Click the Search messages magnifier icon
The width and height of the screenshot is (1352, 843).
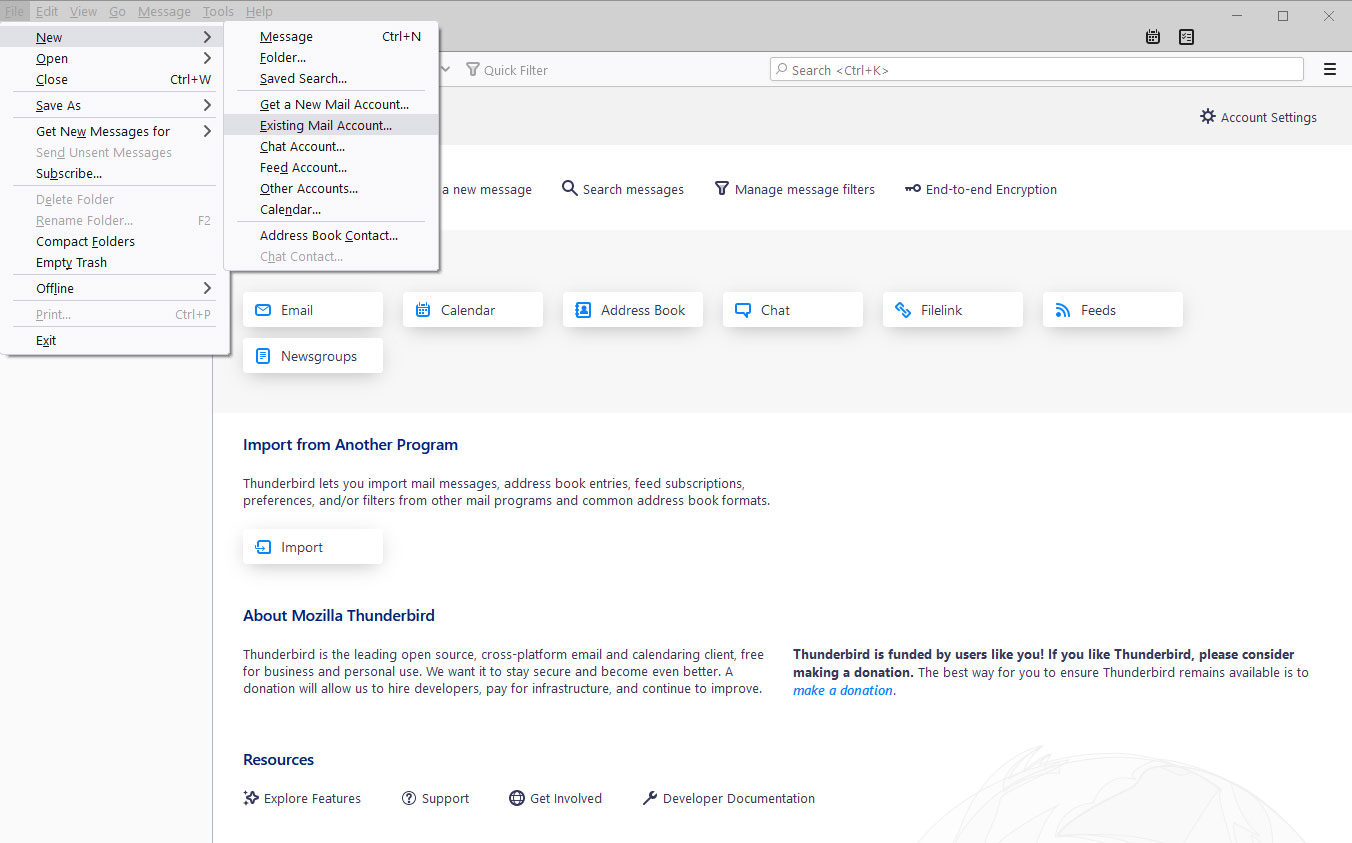[x=570, y=188]
